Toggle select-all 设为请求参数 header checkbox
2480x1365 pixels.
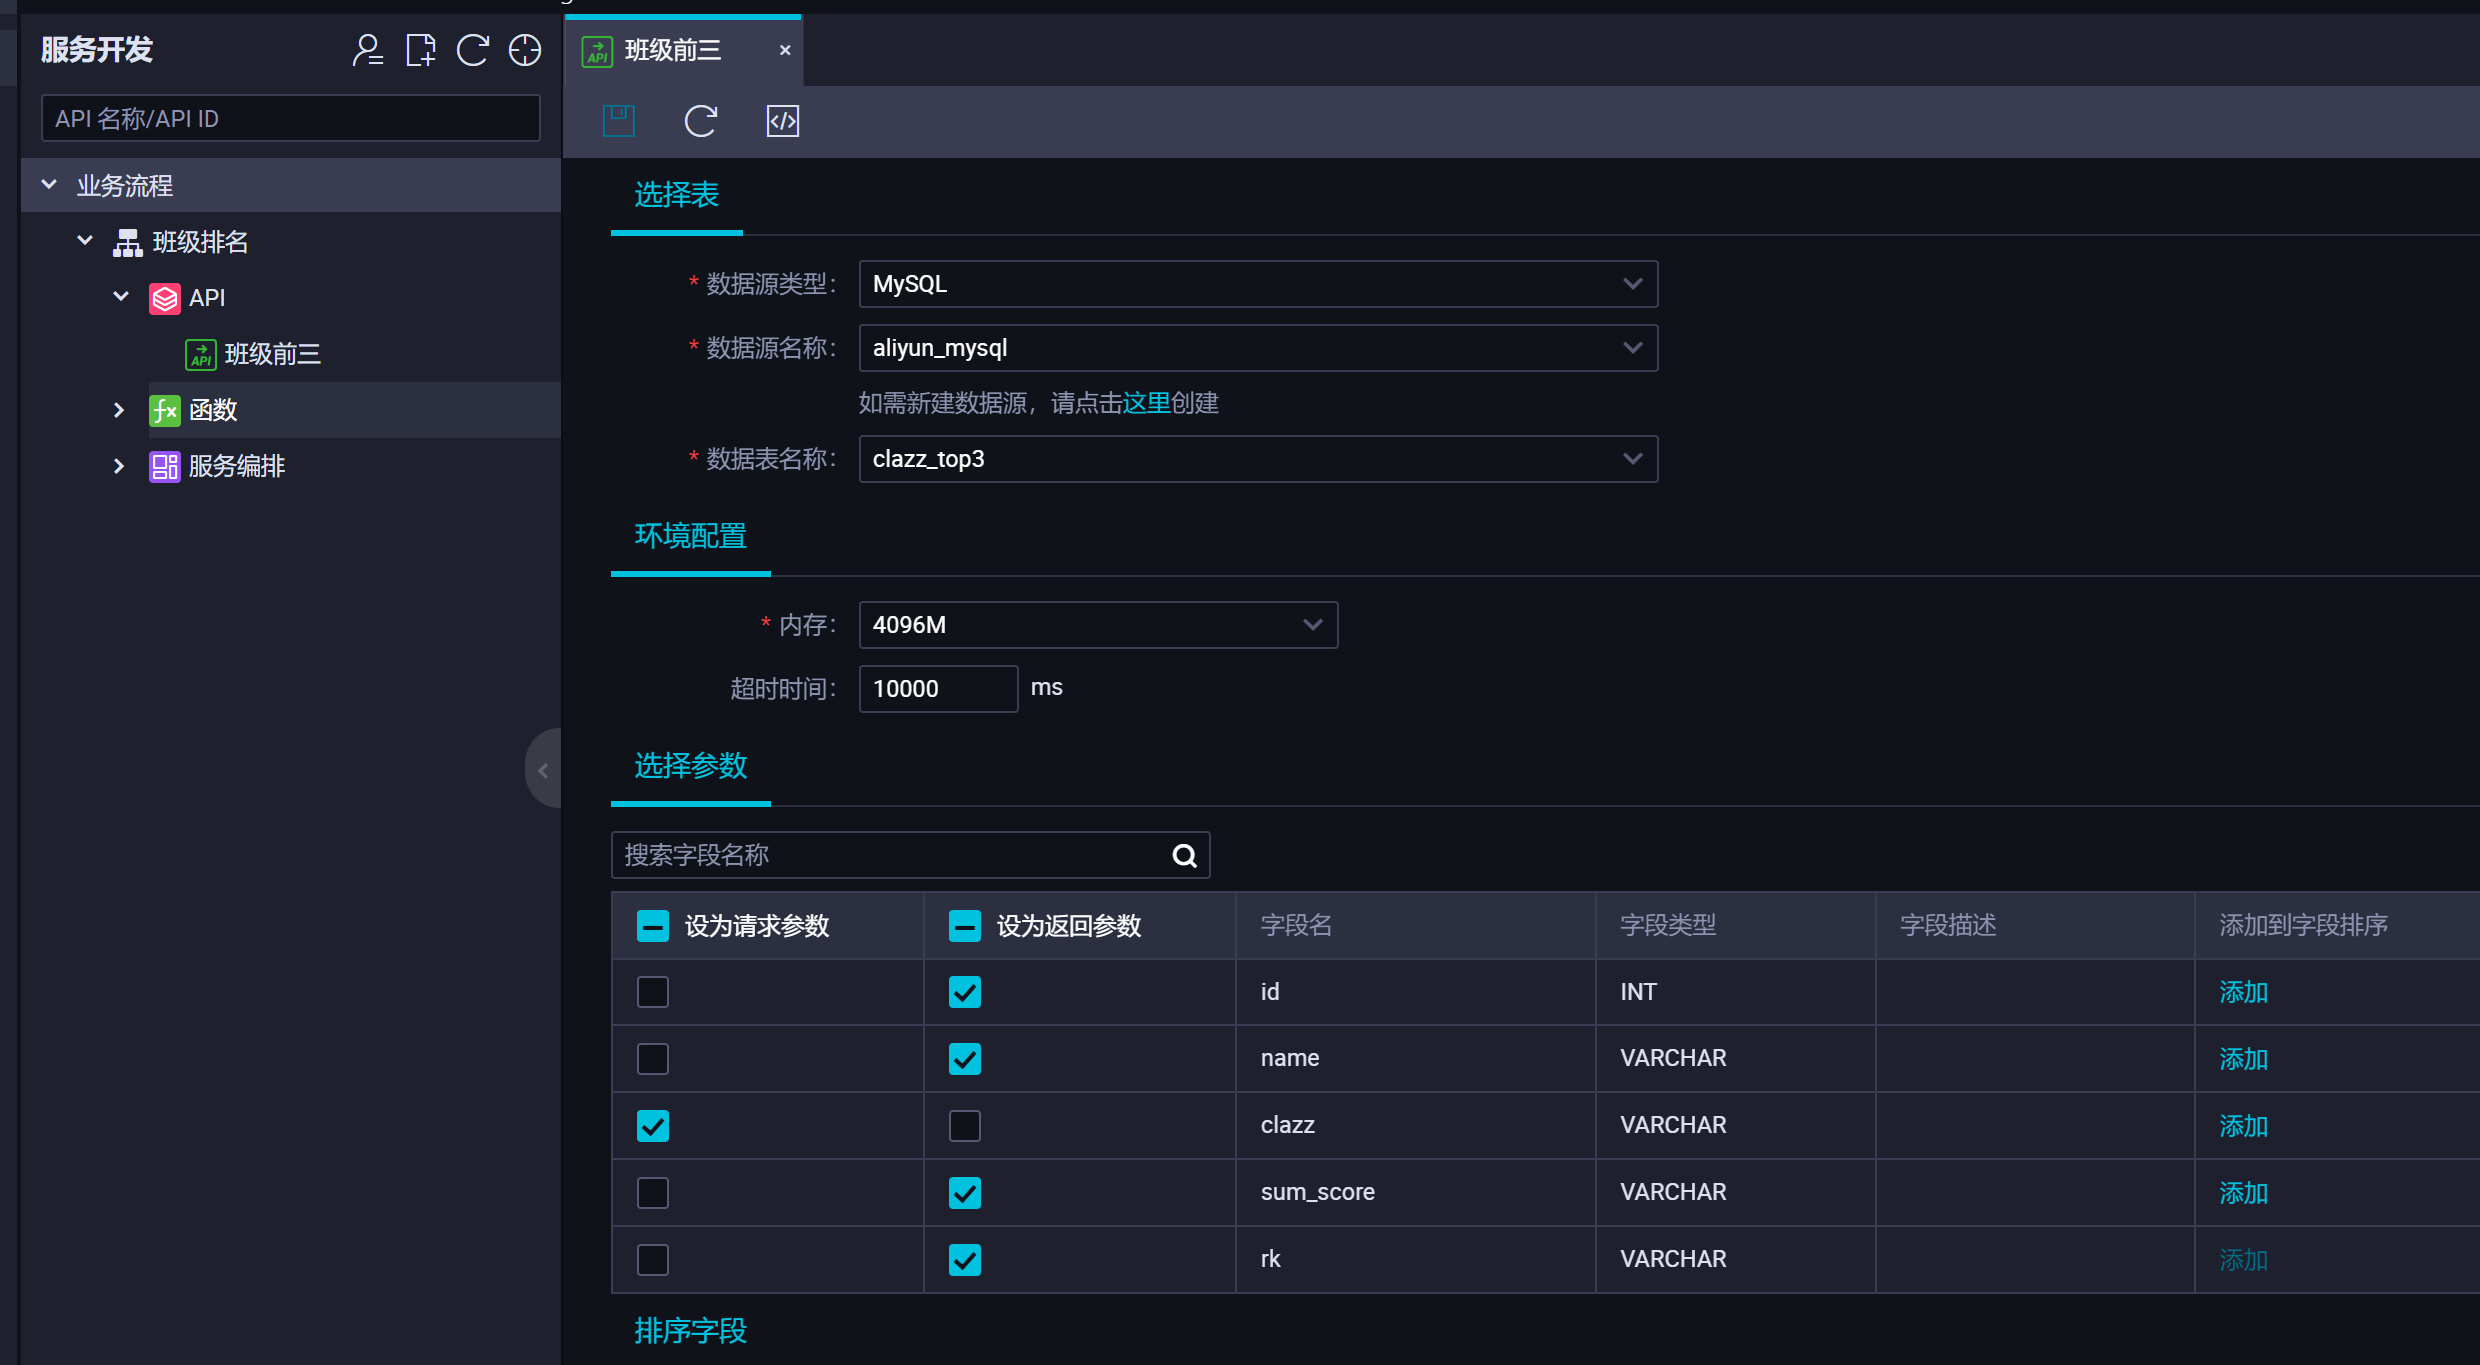coord(653,926)
